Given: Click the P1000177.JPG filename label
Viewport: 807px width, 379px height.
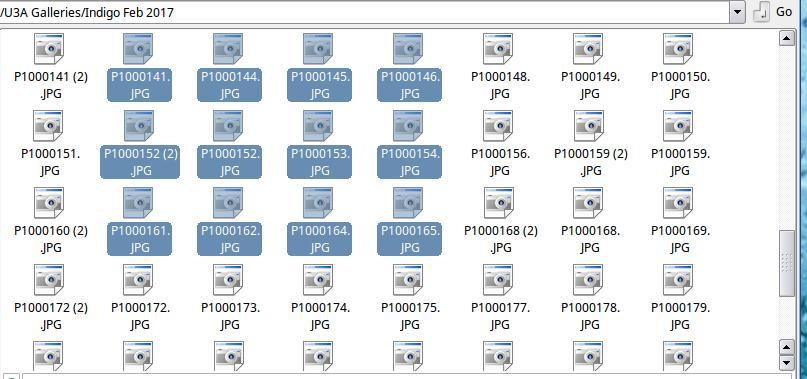Looking at the screenshot, I should 500,316.
